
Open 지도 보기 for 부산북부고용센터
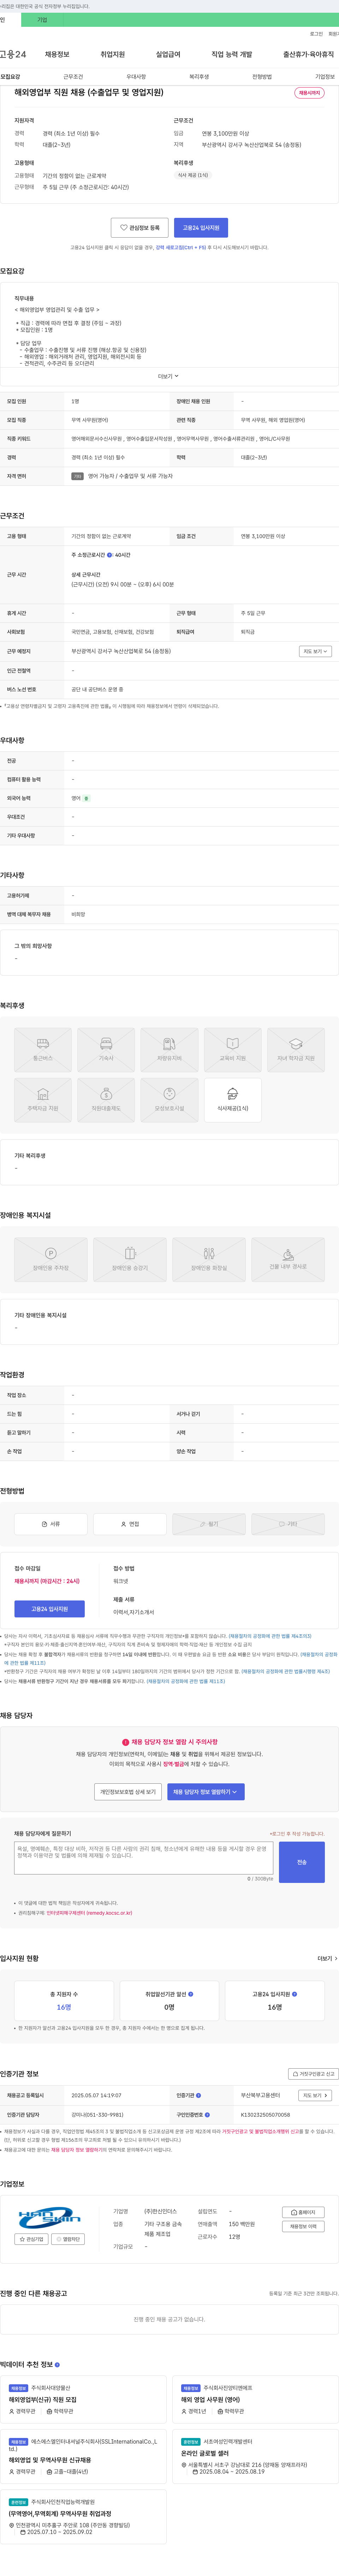click(x=315, y=2095)
